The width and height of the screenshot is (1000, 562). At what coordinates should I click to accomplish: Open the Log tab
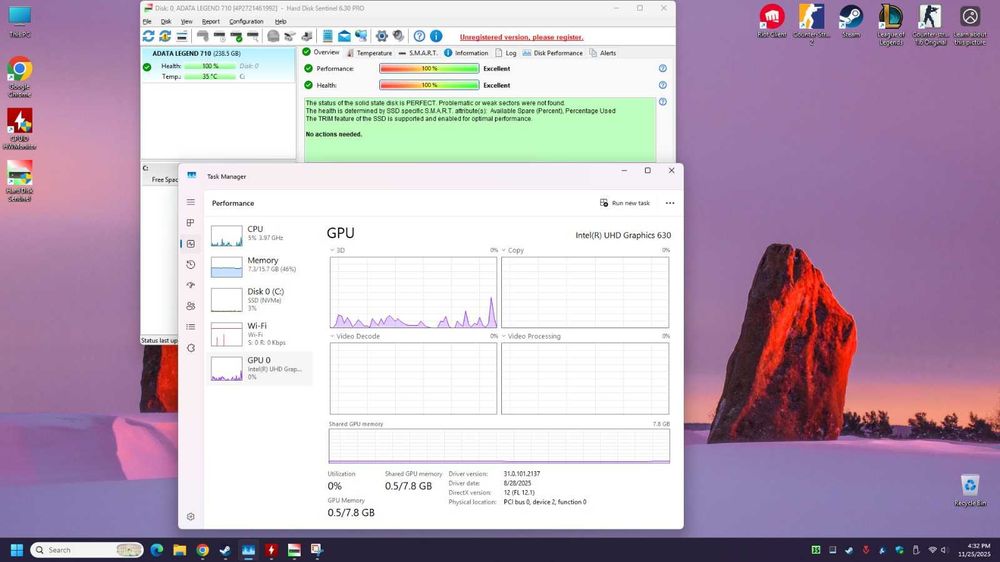point(506,53)
